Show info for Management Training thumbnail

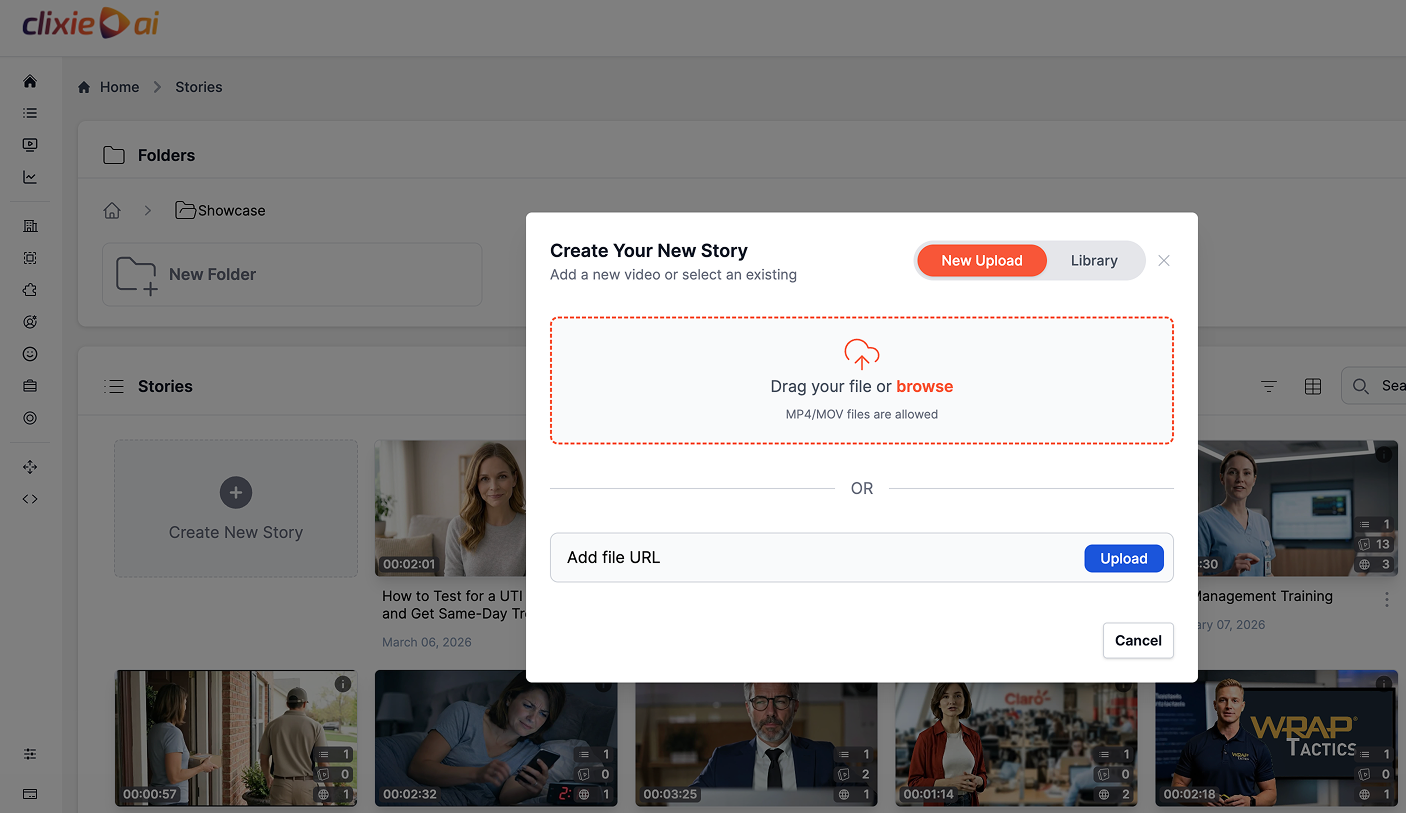point(1384,454)
